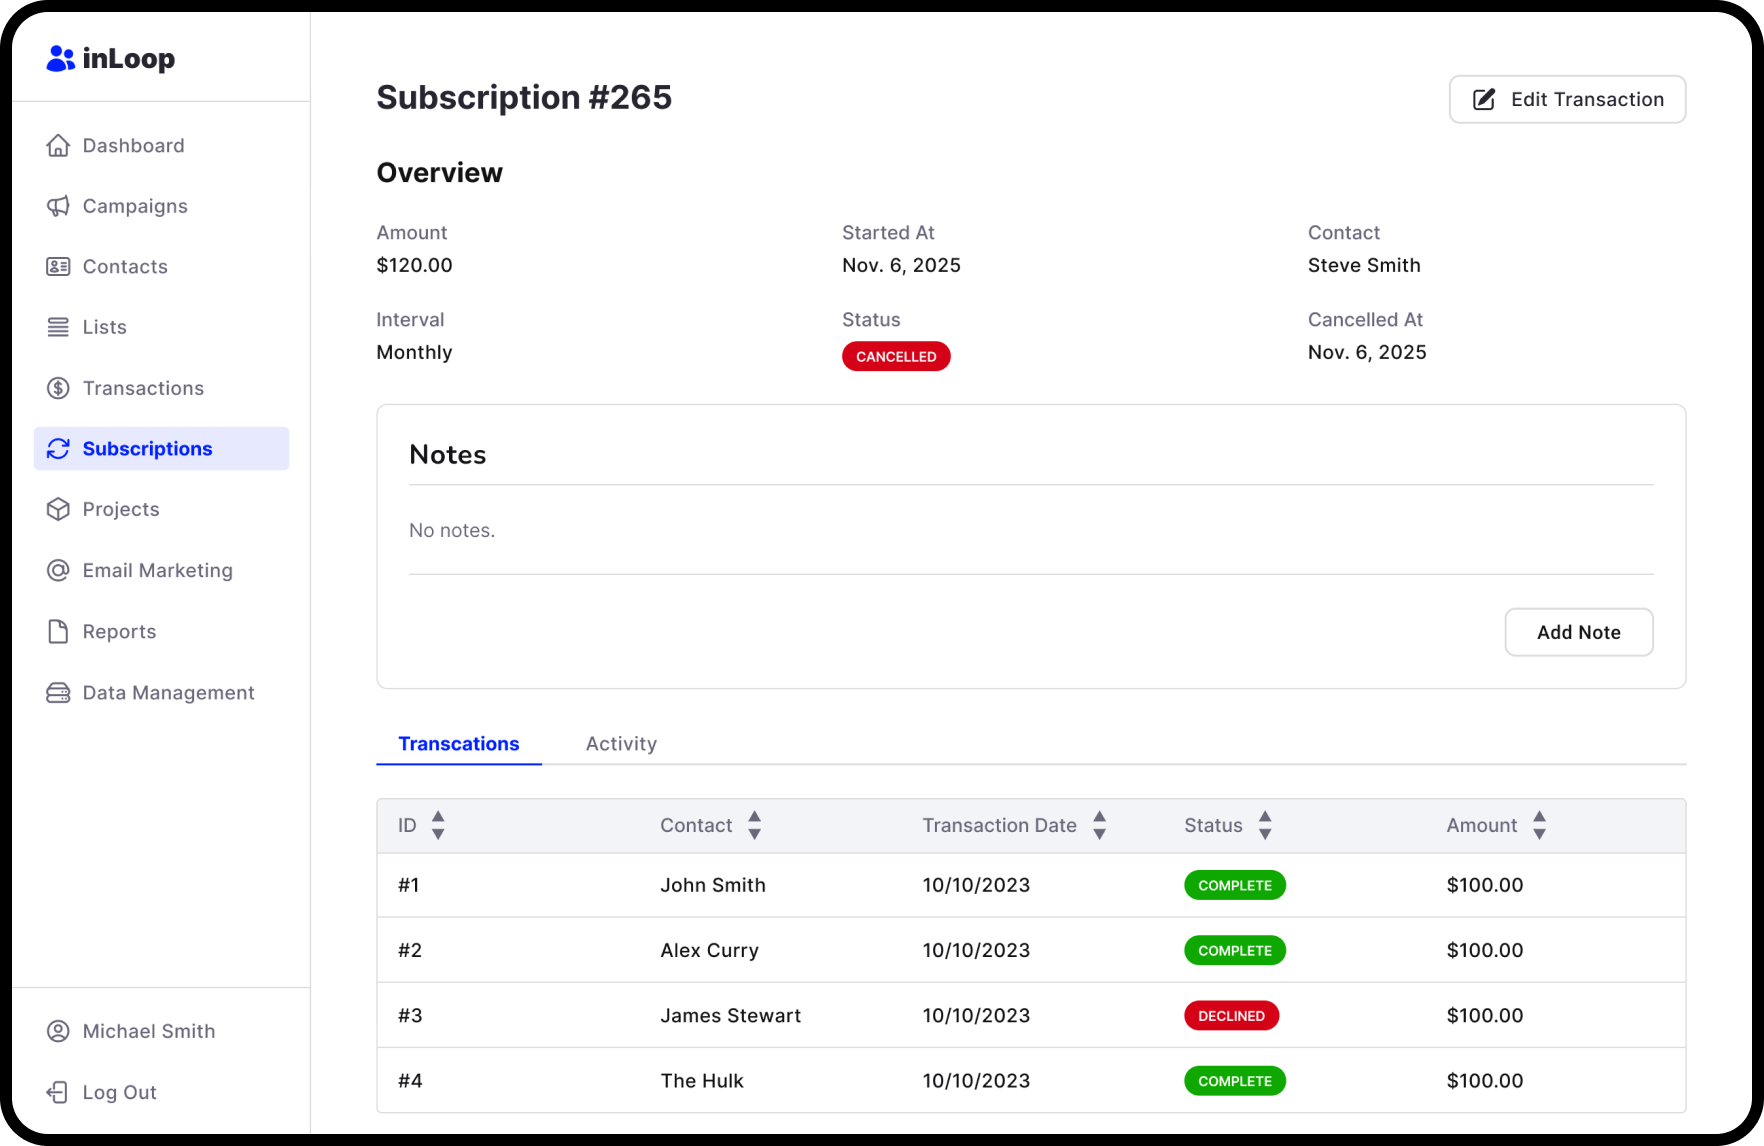1764x1146 pixels.
Task: Sort transactions by Status column
Action: click(1265, 825)
